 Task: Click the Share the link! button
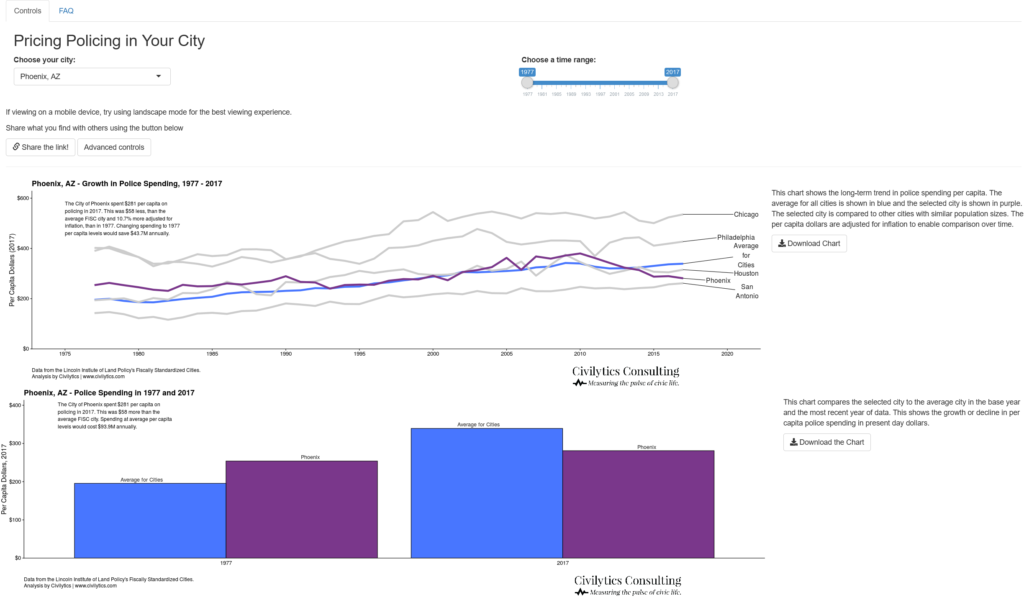click(40, 147)
